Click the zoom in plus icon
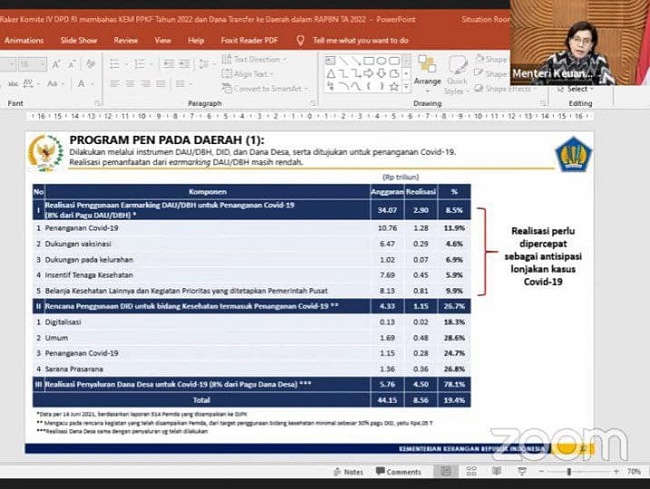The width and height of the screenshot is (650, 489). click(617, 471)
